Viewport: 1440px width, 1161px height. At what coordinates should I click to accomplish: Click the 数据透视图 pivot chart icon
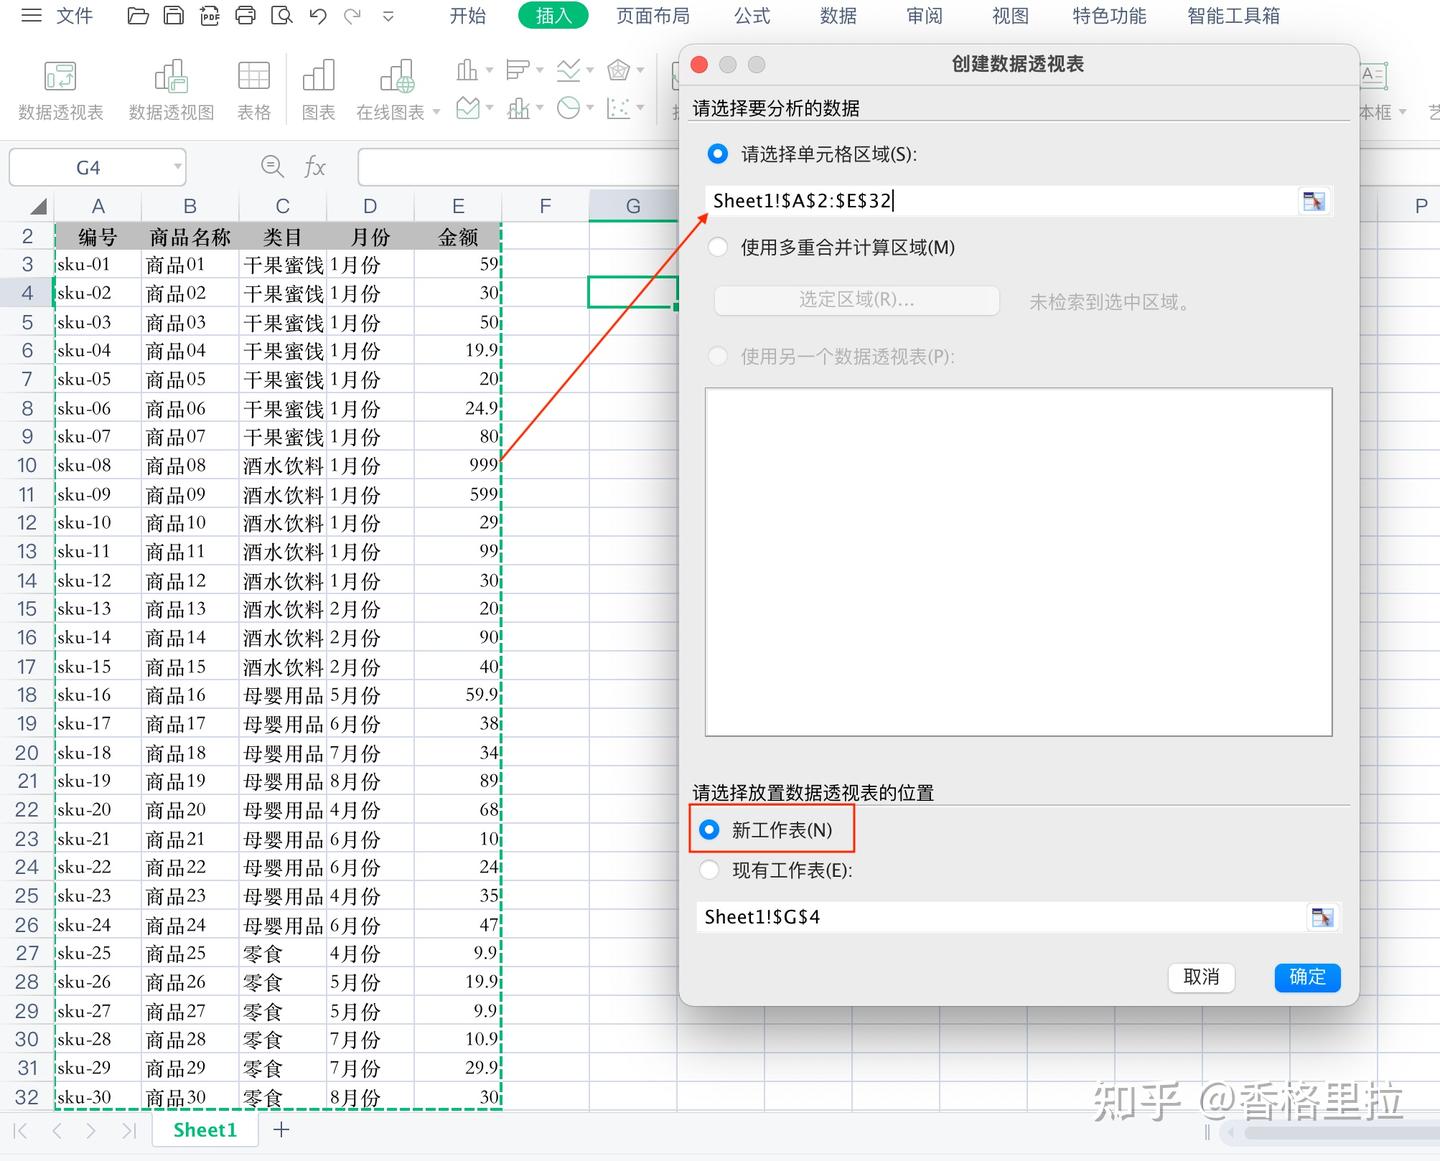[x=171, y=76]
